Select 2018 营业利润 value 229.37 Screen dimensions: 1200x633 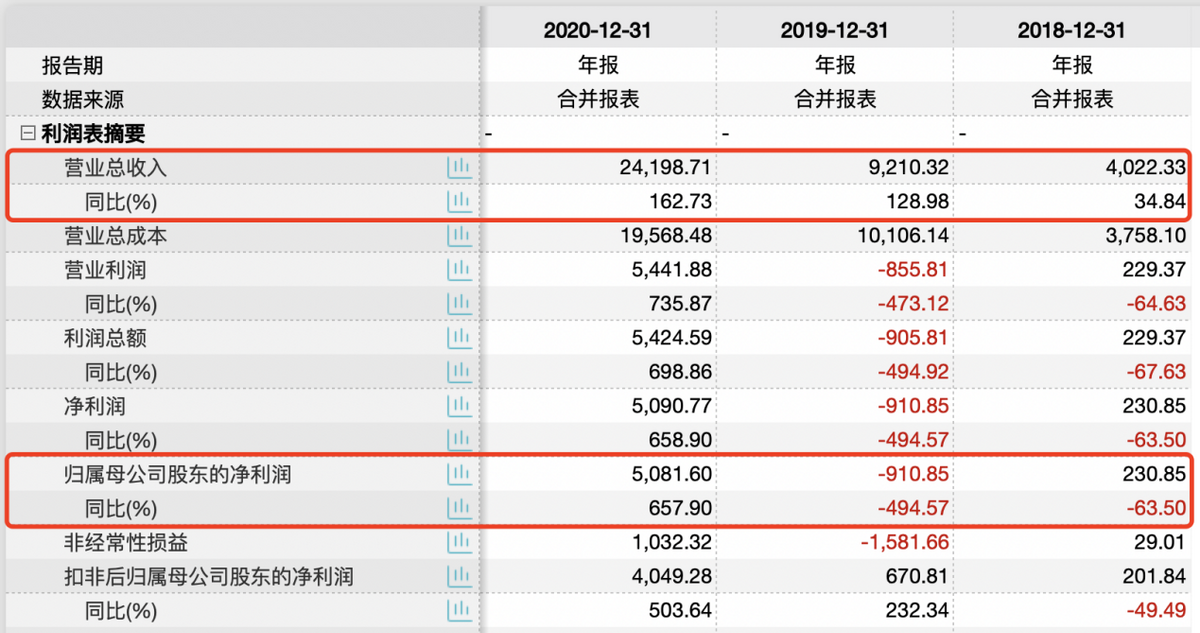coord(1153,270)
